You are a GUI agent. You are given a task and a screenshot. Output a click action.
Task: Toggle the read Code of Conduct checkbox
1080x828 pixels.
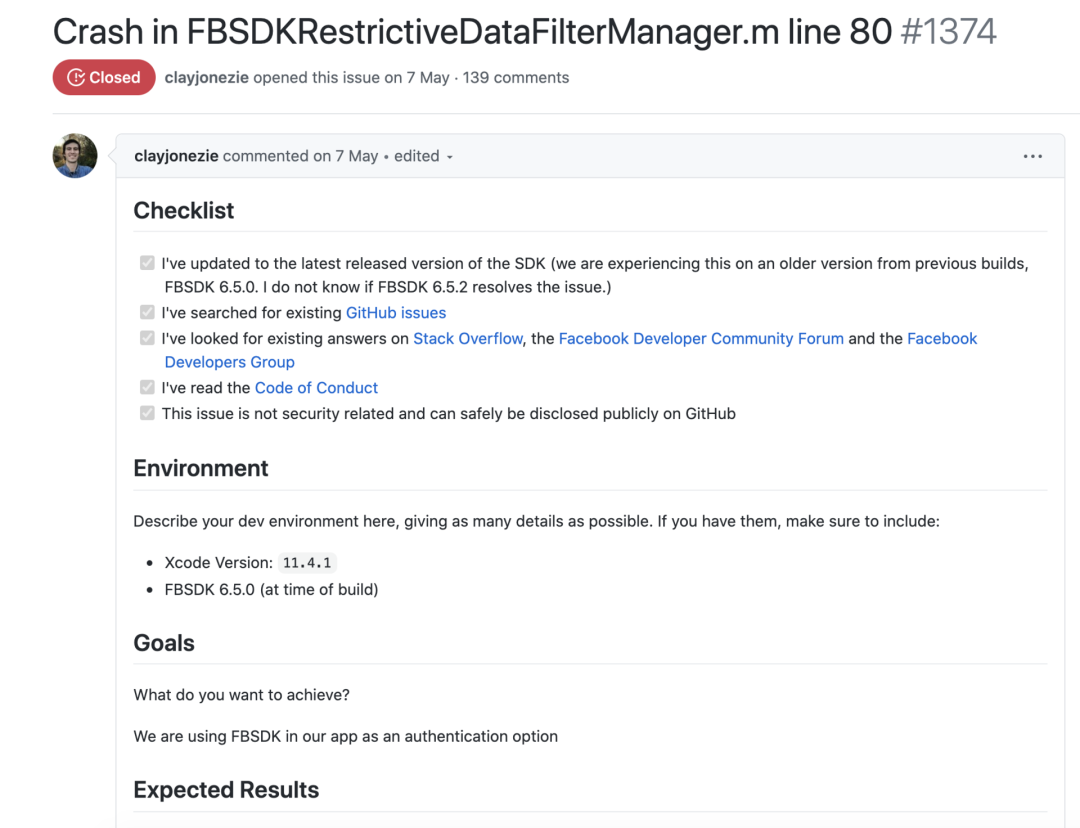pos(147,387)
